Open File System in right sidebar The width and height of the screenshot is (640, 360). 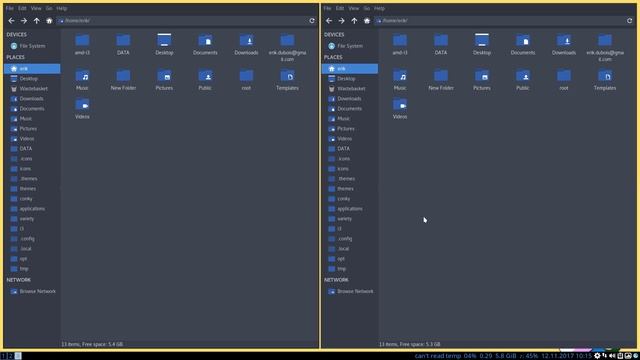(349, 46)
